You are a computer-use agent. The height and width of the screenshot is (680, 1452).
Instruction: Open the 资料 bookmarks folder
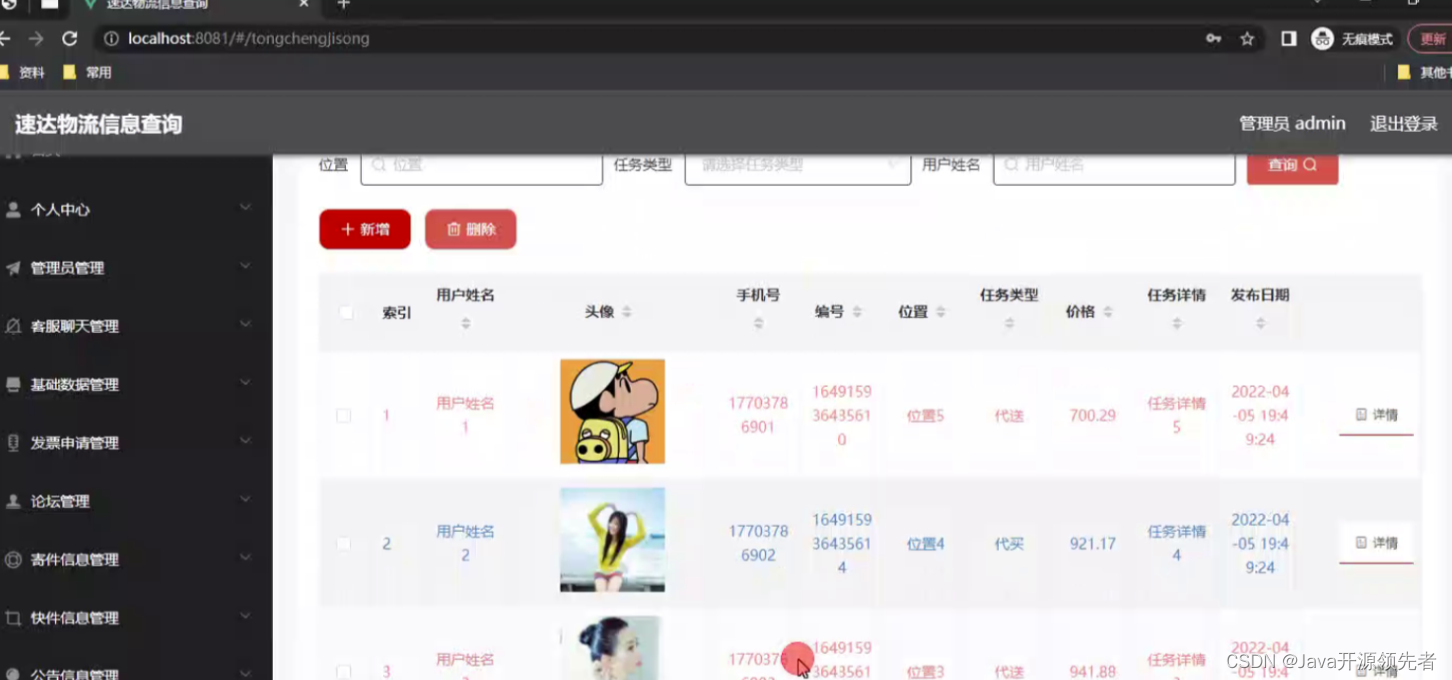tap(23, 72)
